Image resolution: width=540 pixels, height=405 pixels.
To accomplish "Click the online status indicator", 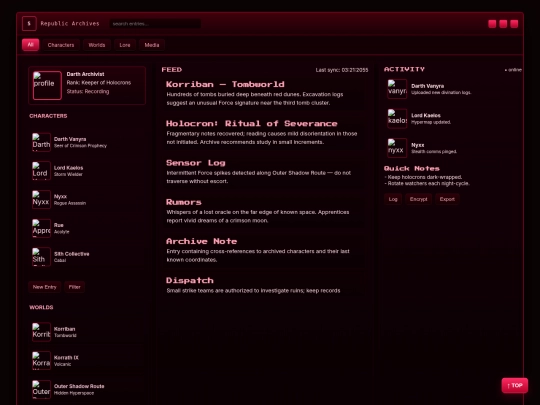I will point(513,70).
